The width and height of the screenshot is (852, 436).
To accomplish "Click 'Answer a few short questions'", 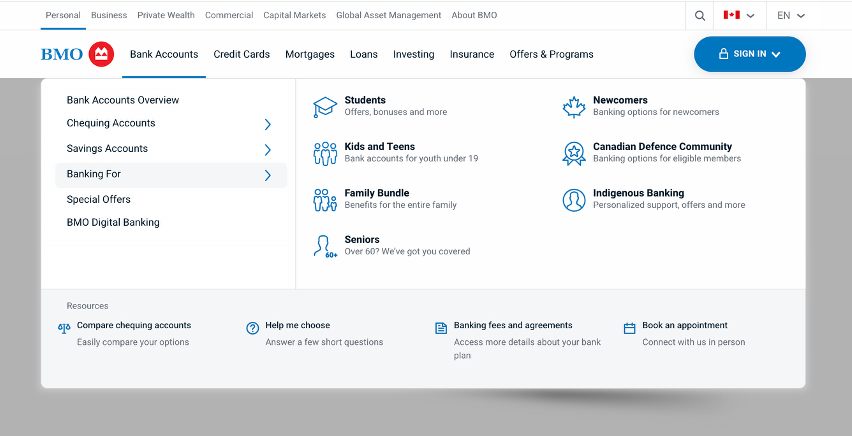I will point(324,342).
